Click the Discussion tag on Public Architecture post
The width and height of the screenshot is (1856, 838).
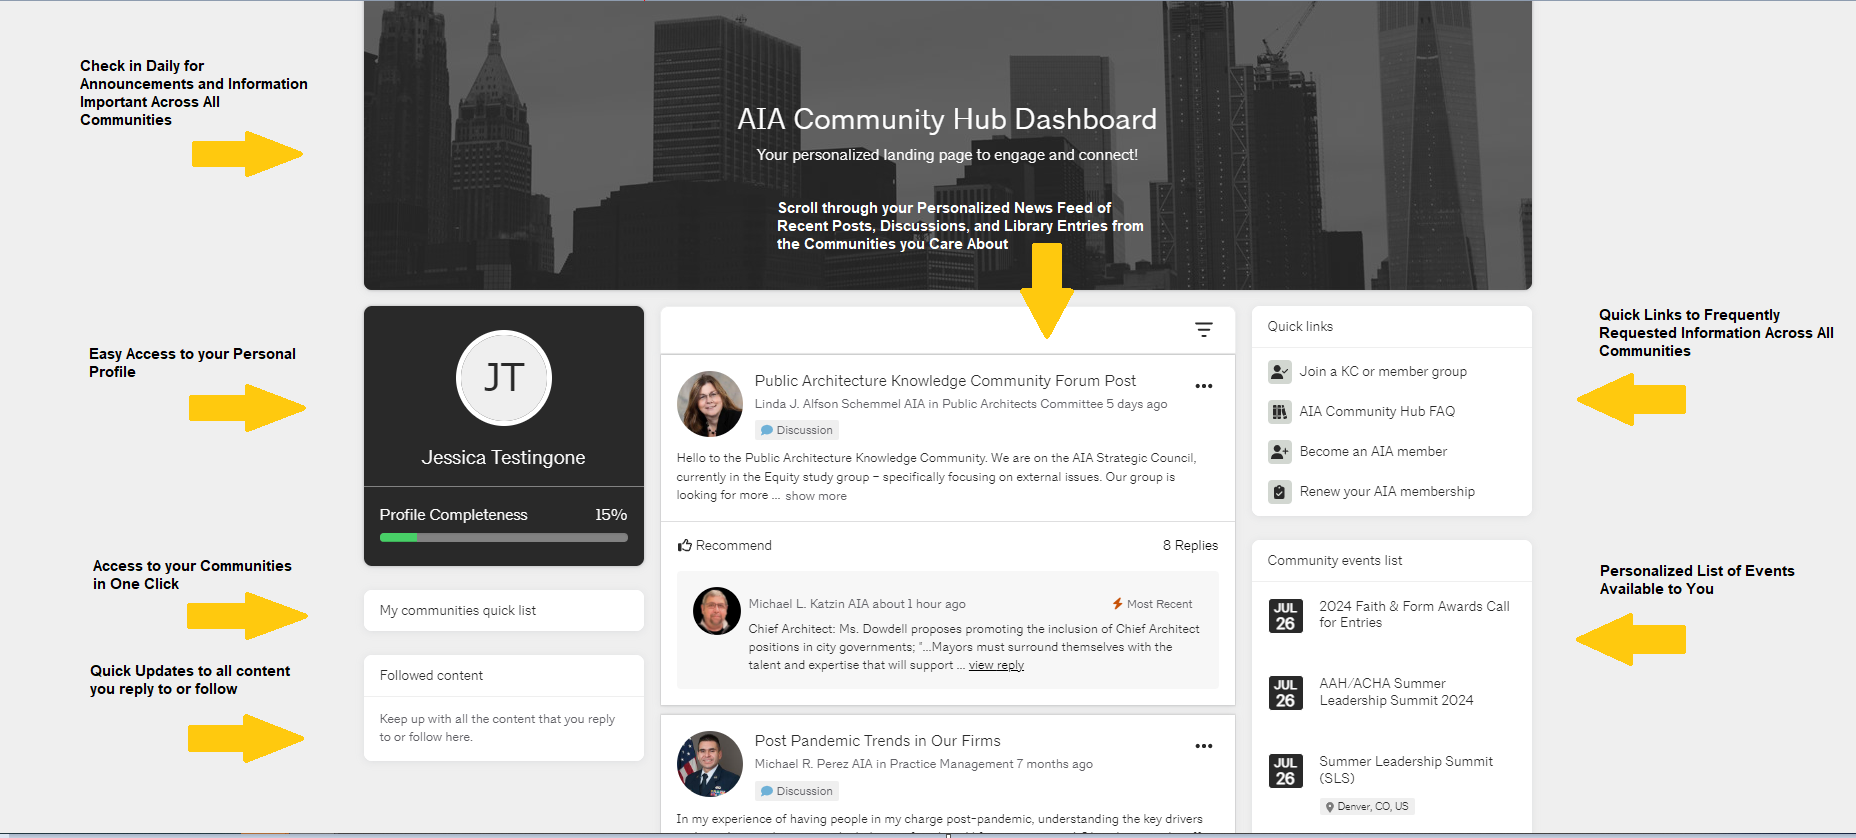tap(797, 430)
